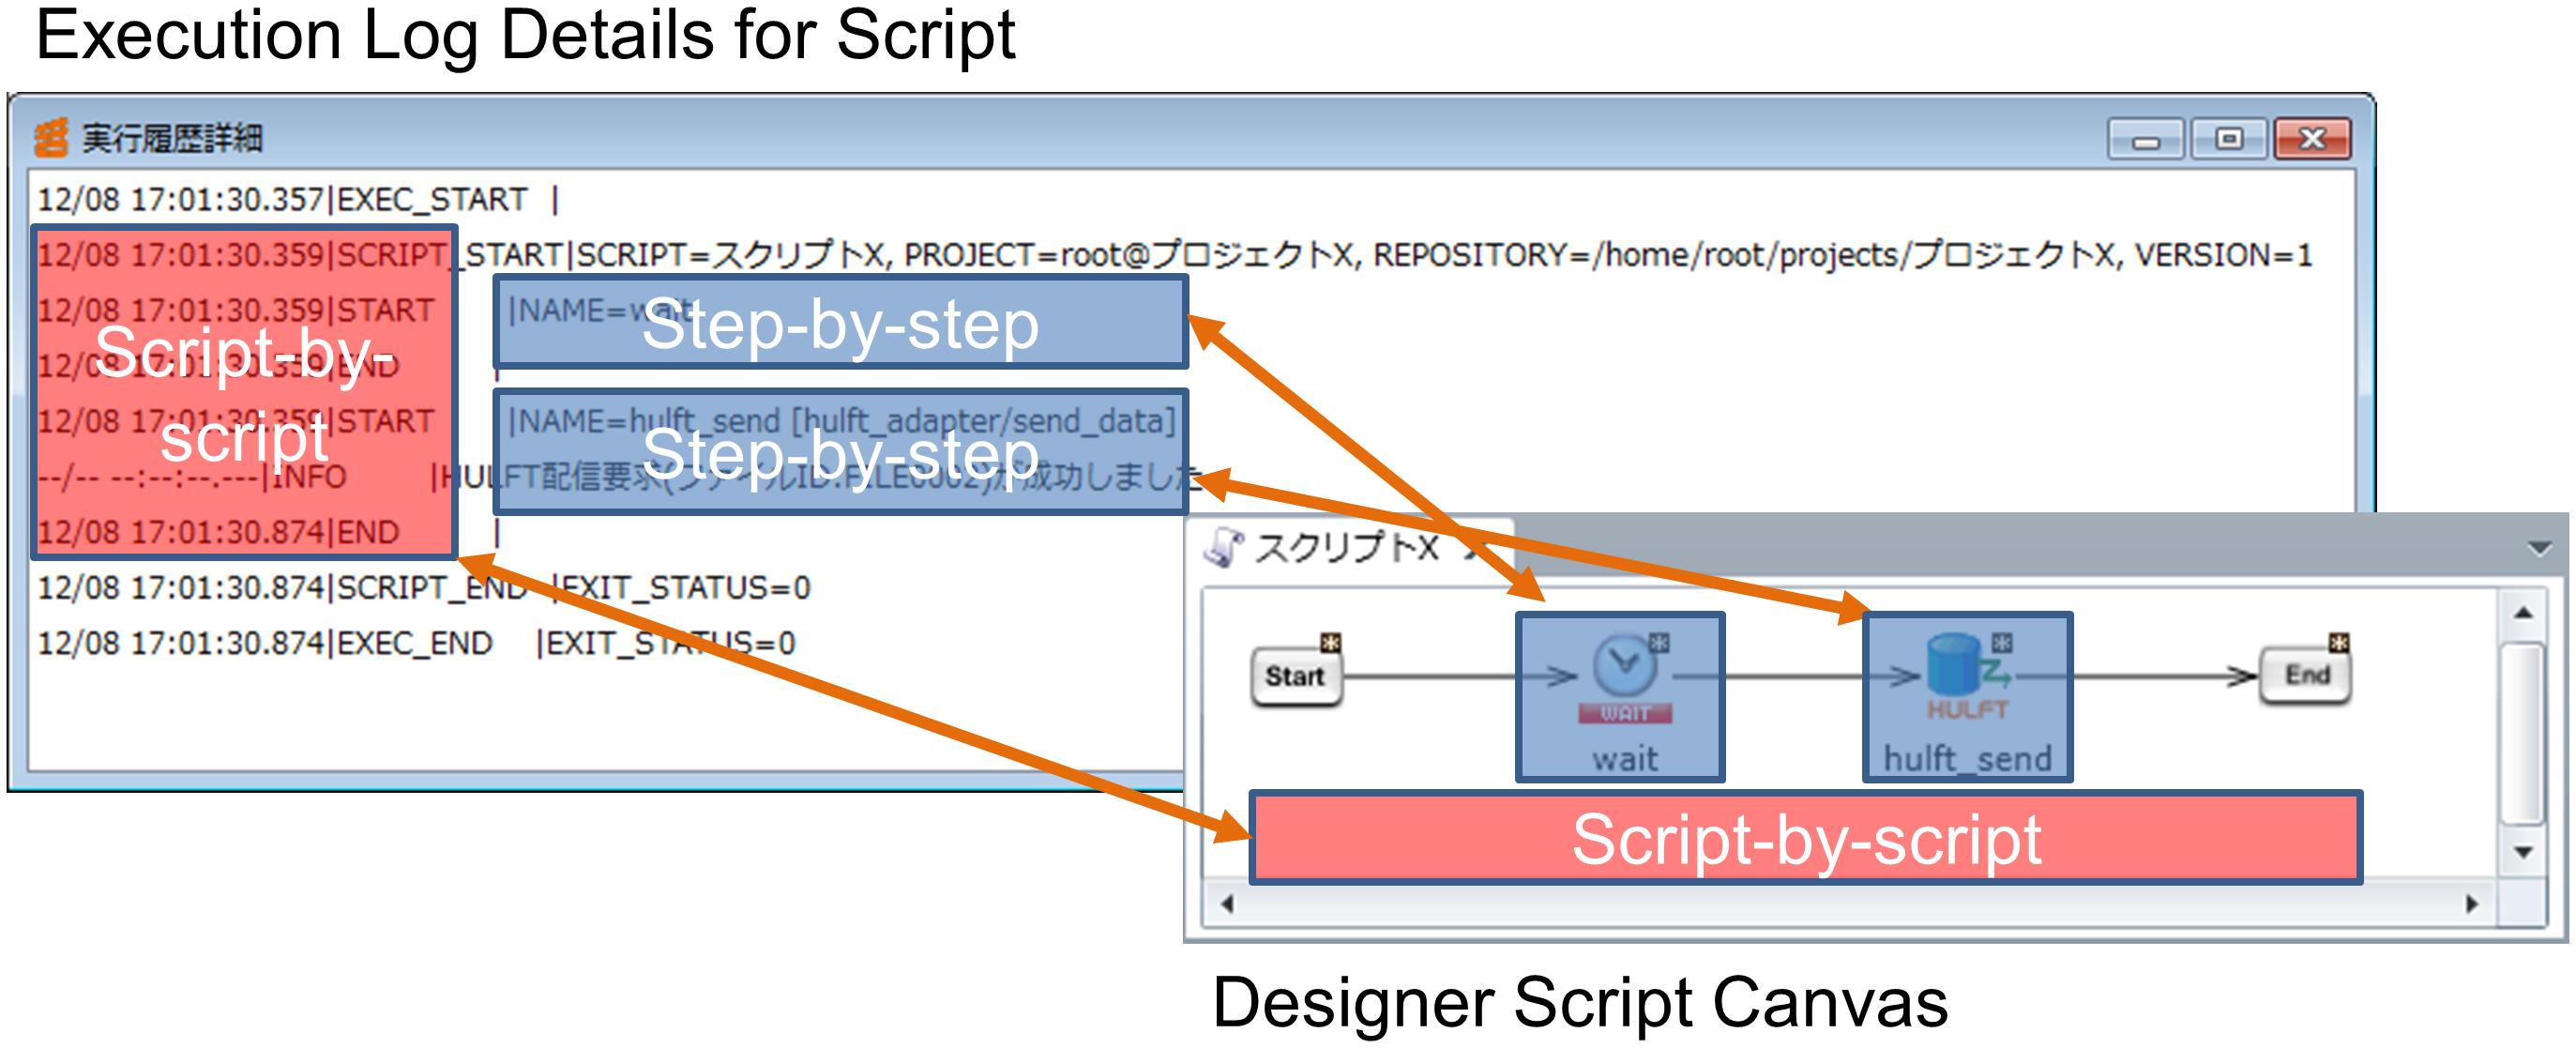Viewport: 2576px width, 1048px height.
Task: Click the marker on Start node corner
Action: [1330, 642]
